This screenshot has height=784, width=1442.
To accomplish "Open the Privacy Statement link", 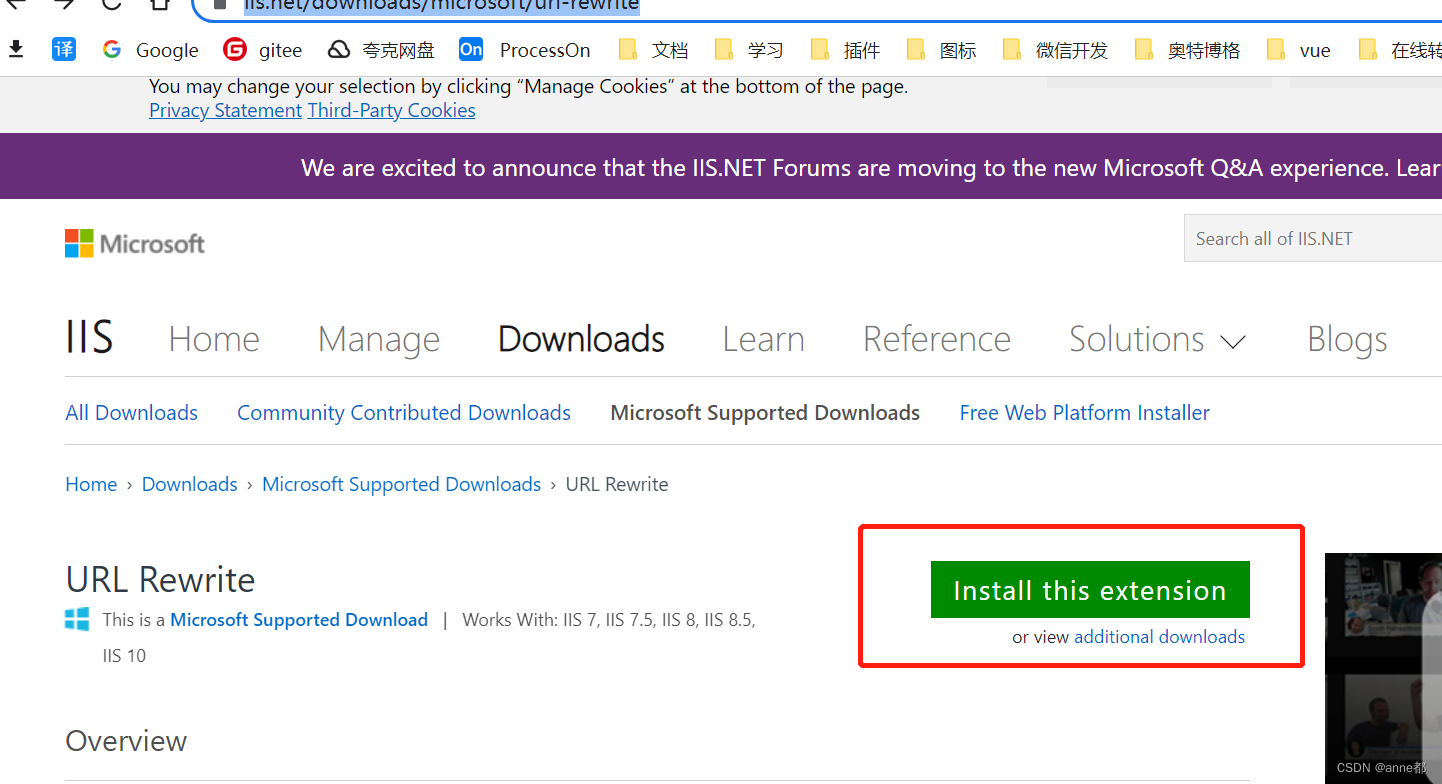I will point(225,110).
